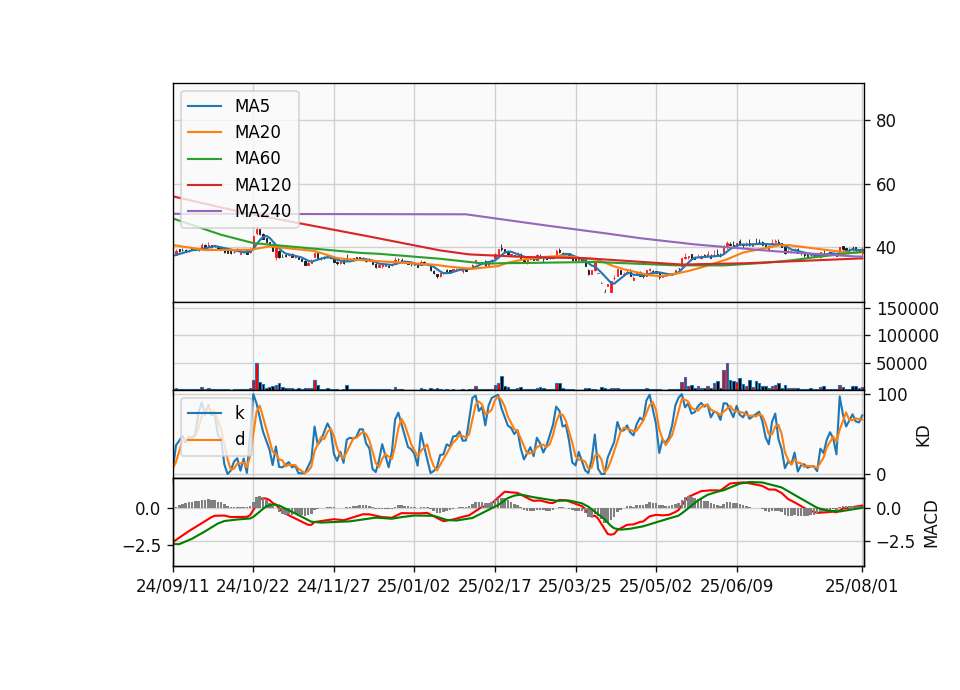The width and height of the screenshot is (960, 690).
Task: Click the 24/11/27 date axis label
Action: 334,586
